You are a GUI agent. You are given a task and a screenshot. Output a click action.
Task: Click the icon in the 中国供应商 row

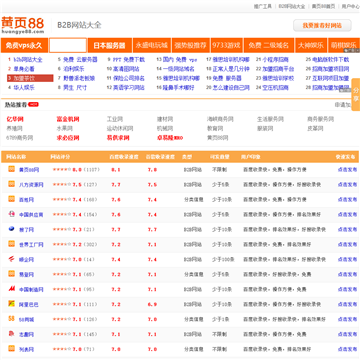click(12, 214)
